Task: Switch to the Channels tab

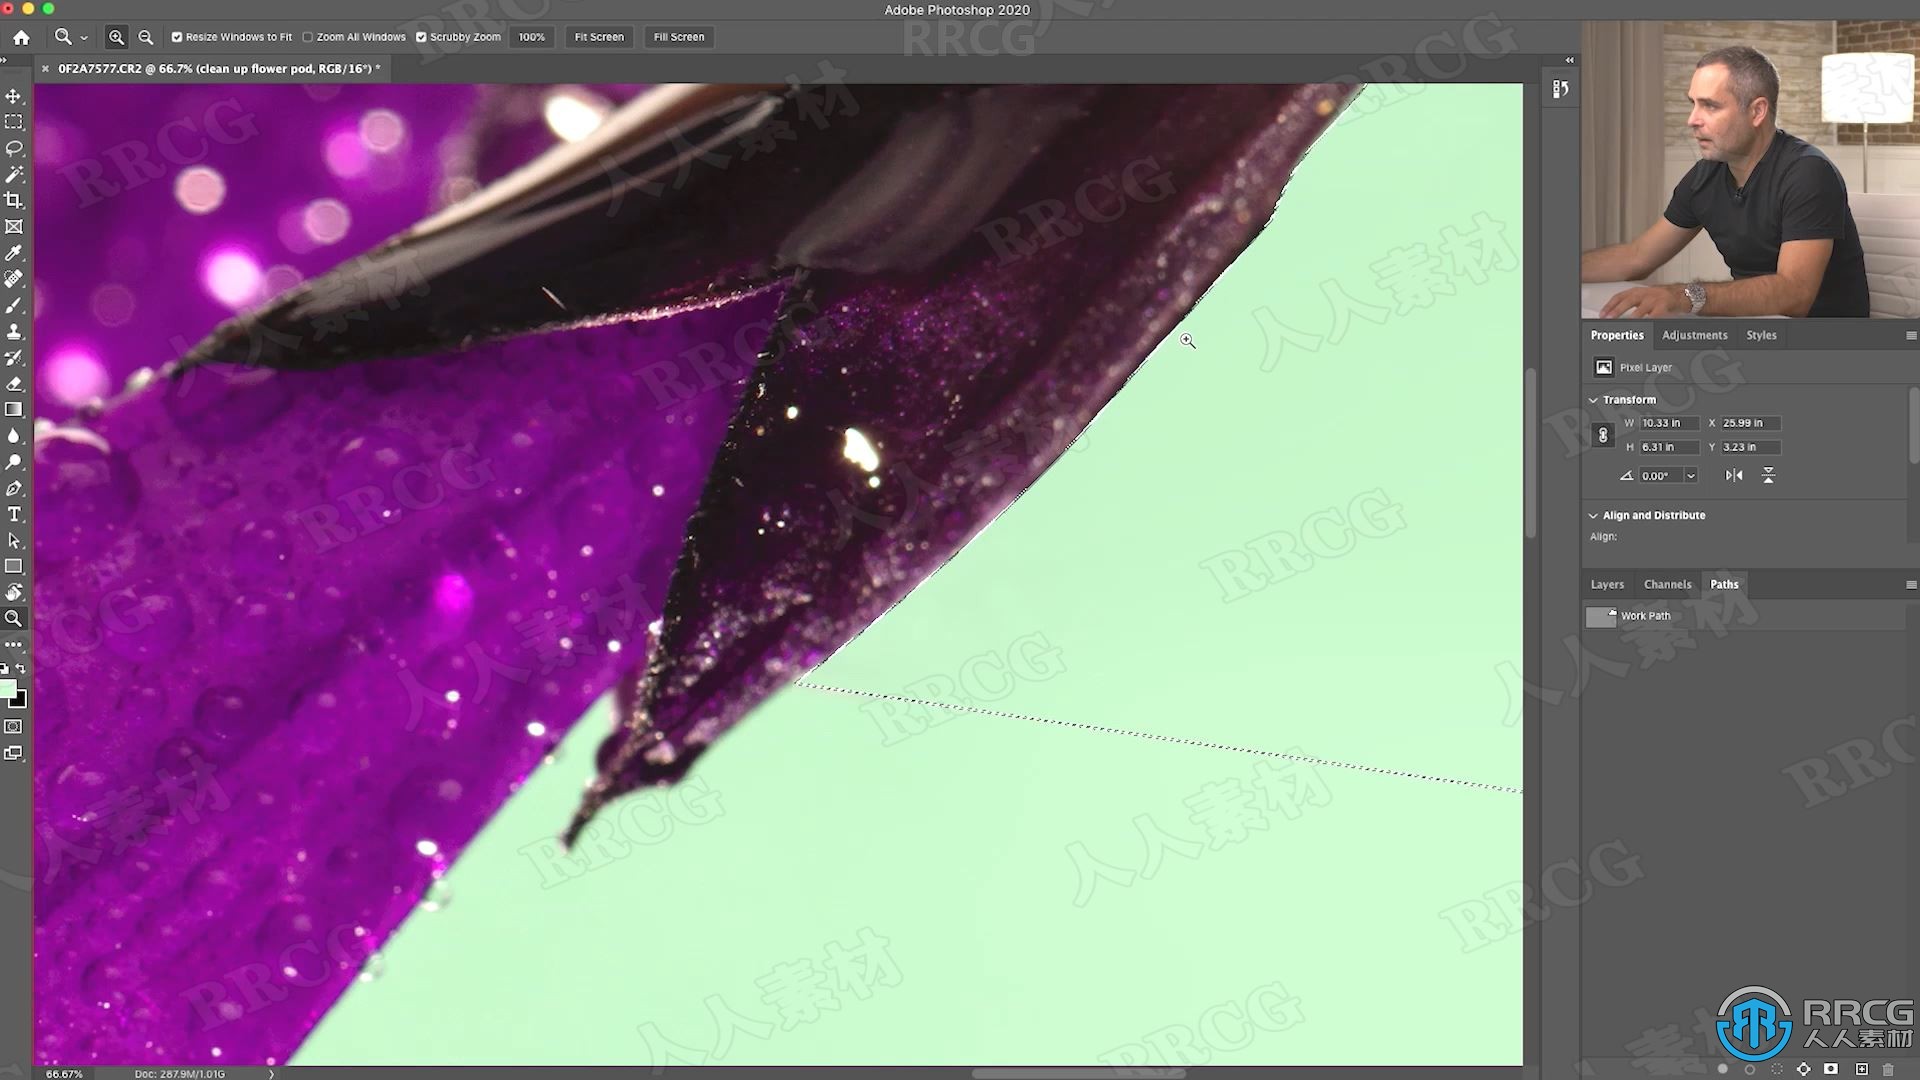Action: click(1667, 583)
